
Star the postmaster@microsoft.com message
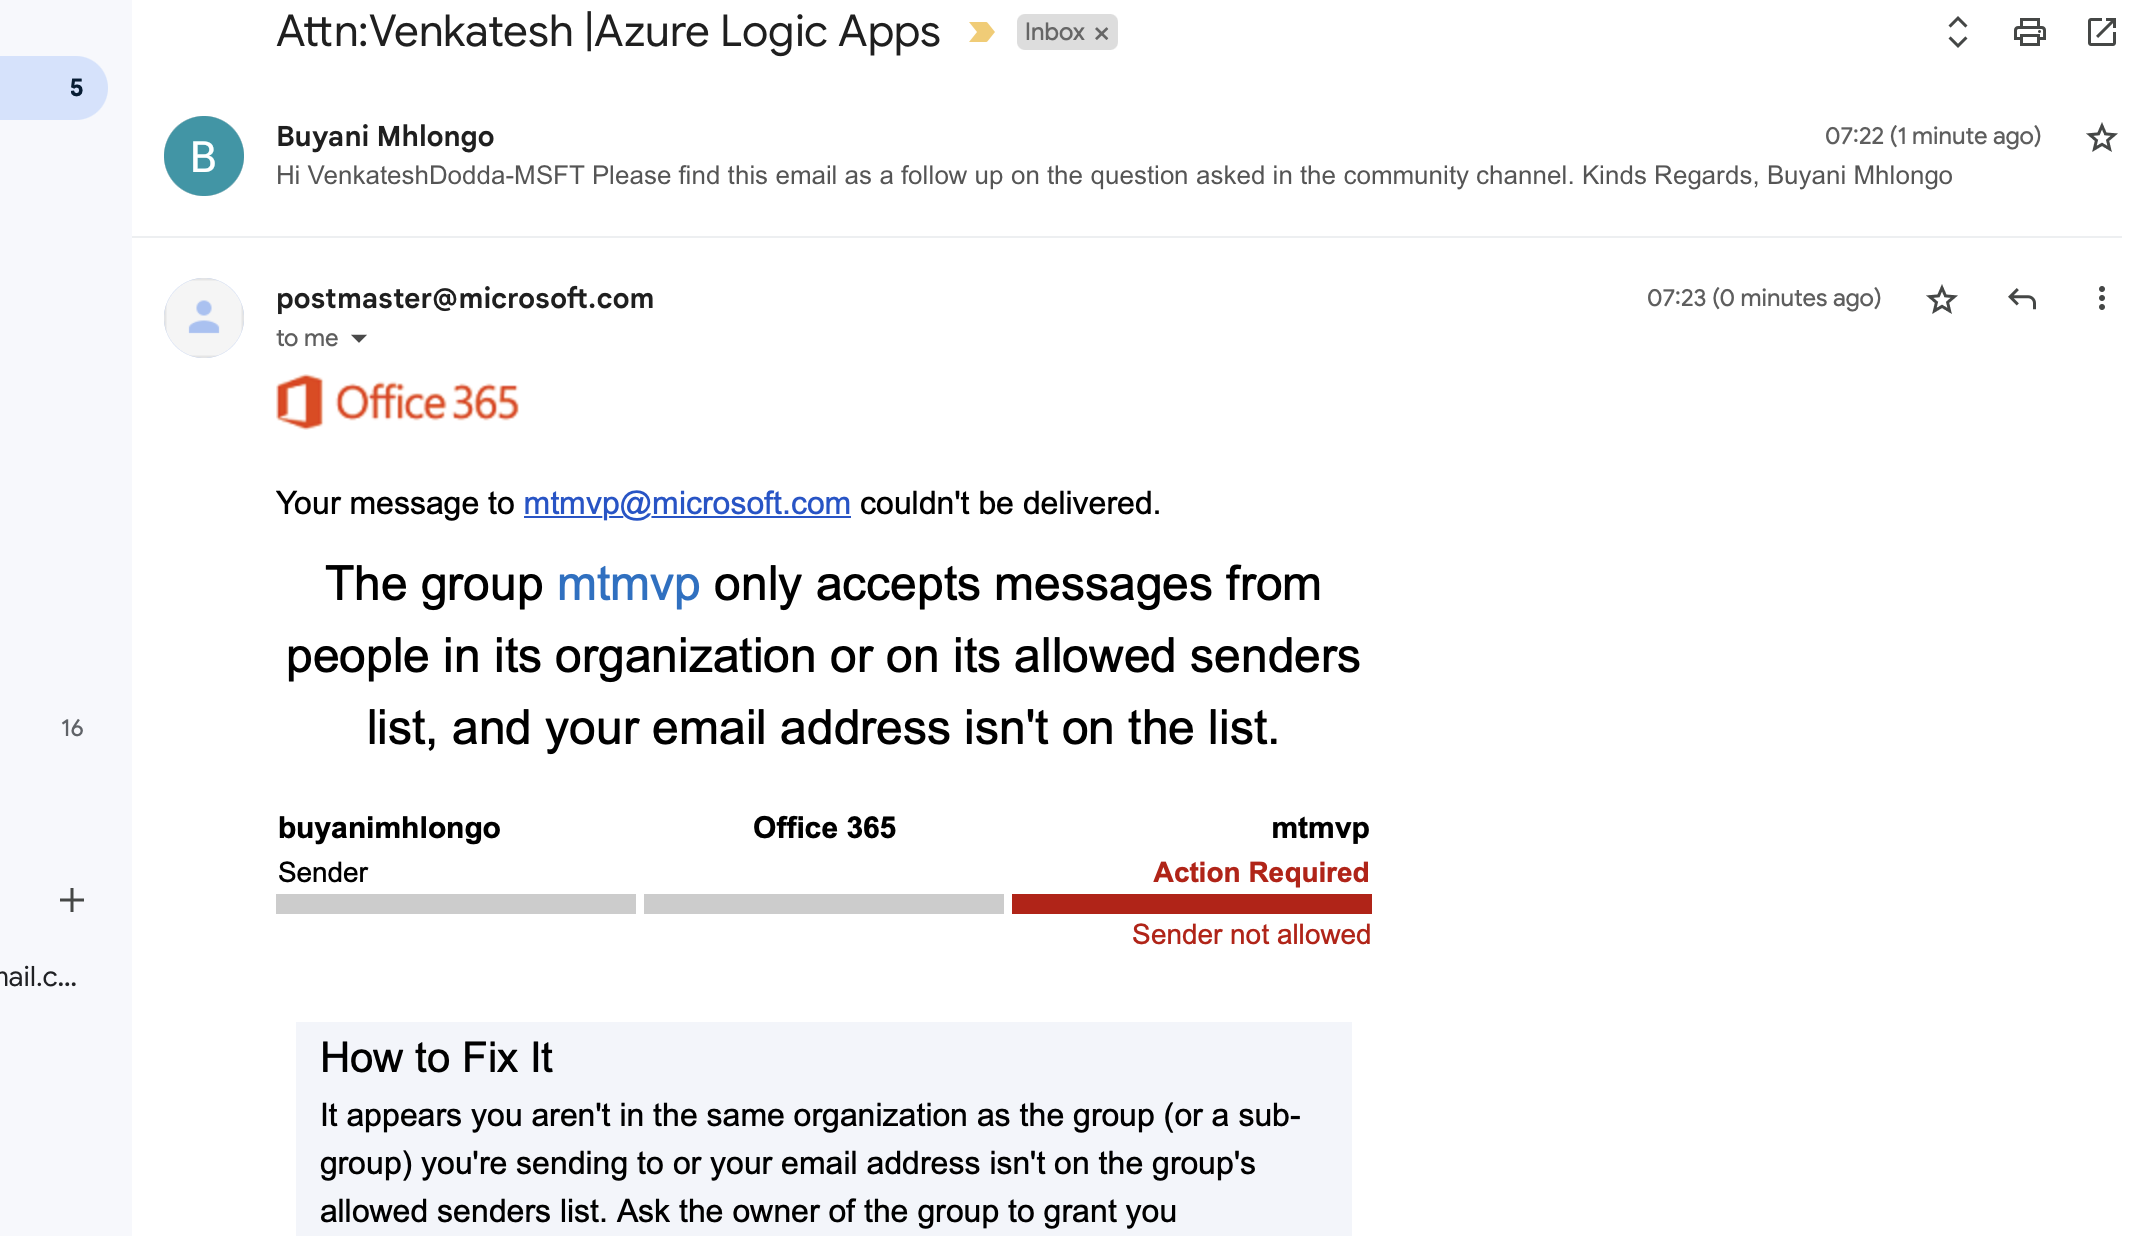point(1941,299)
